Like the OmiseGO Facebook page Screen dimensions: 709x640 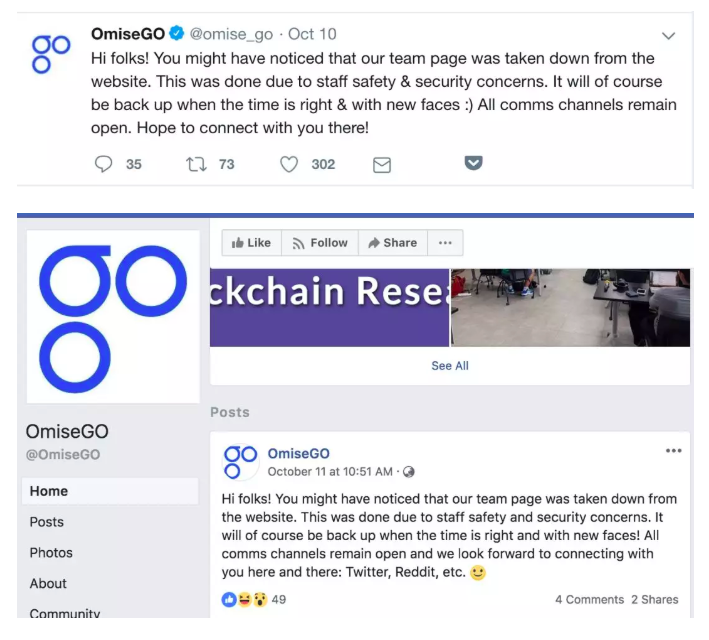251,243
